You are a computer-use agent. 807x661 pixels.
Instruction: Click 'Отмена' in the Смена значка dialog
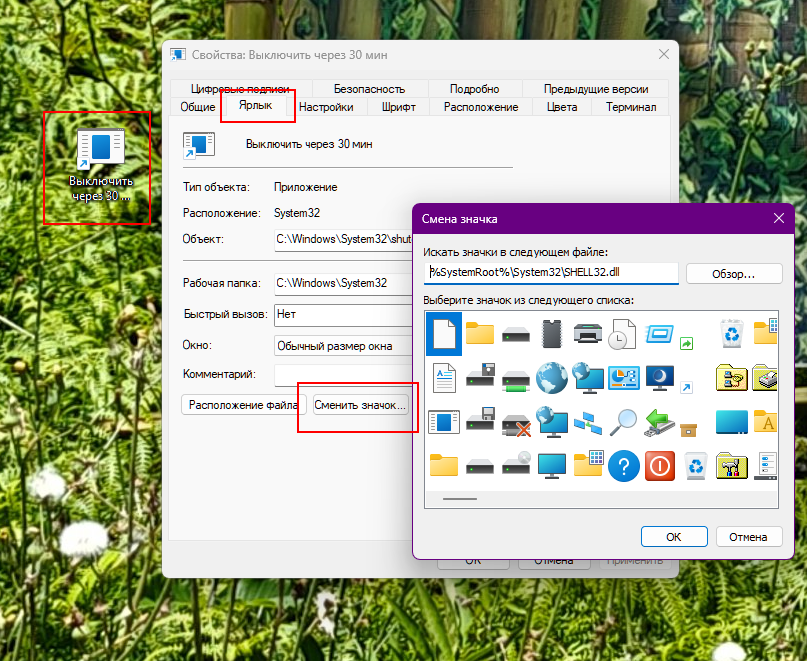point(747,537)
